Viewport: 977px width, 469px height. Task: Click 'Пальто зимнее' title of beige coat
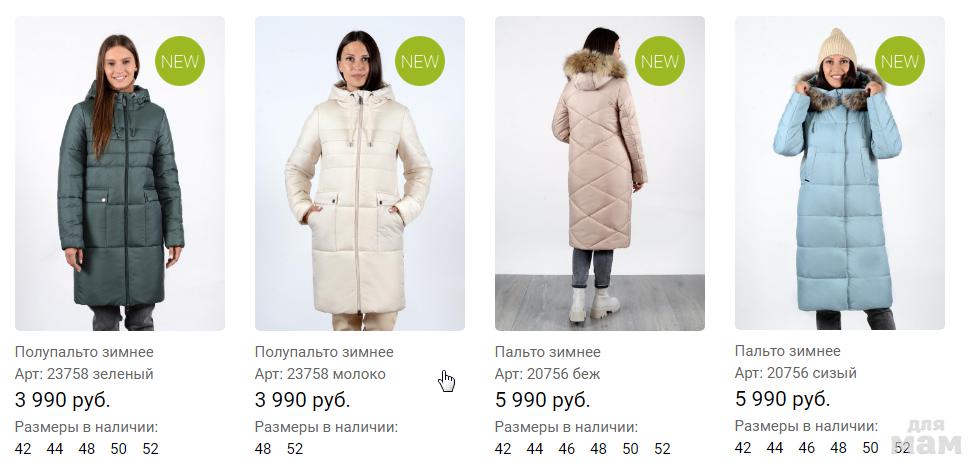tap(548, 352)
